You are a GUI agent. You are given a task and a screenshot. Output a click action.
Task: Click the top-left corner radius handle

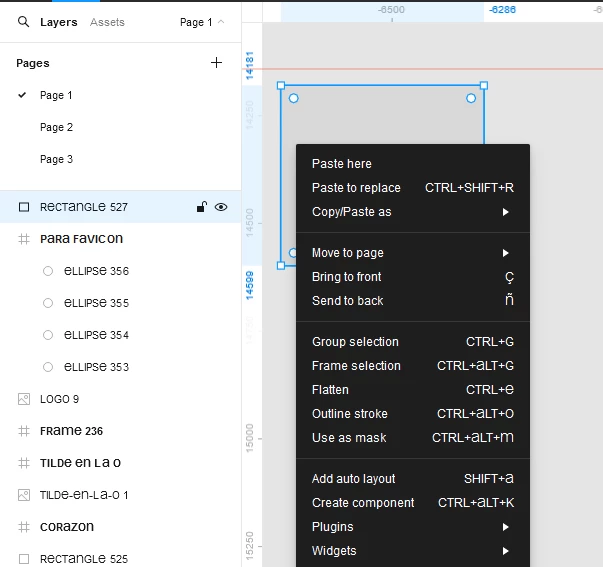tap(293, 98)
